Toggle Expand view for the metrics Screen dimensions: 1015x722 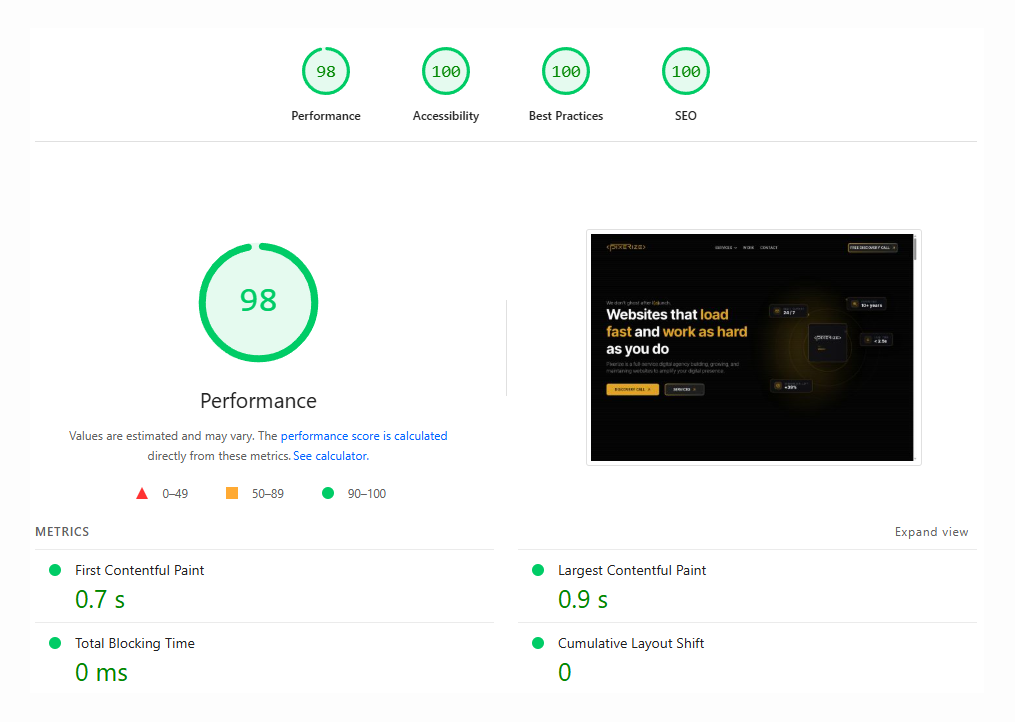tap(931, 532)
